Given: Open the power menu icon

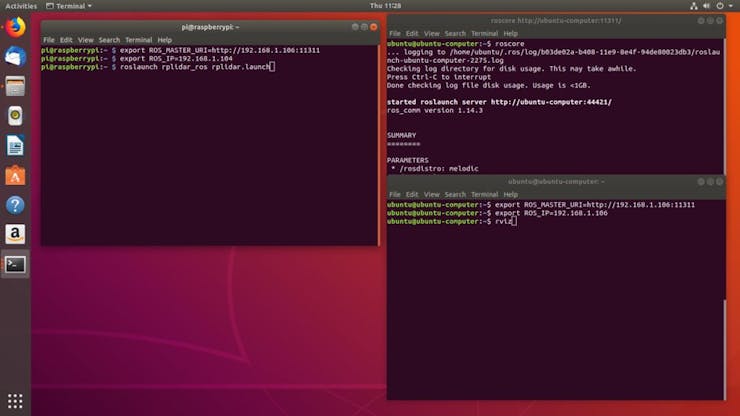Looking at the screenshot, I should 720,6.
